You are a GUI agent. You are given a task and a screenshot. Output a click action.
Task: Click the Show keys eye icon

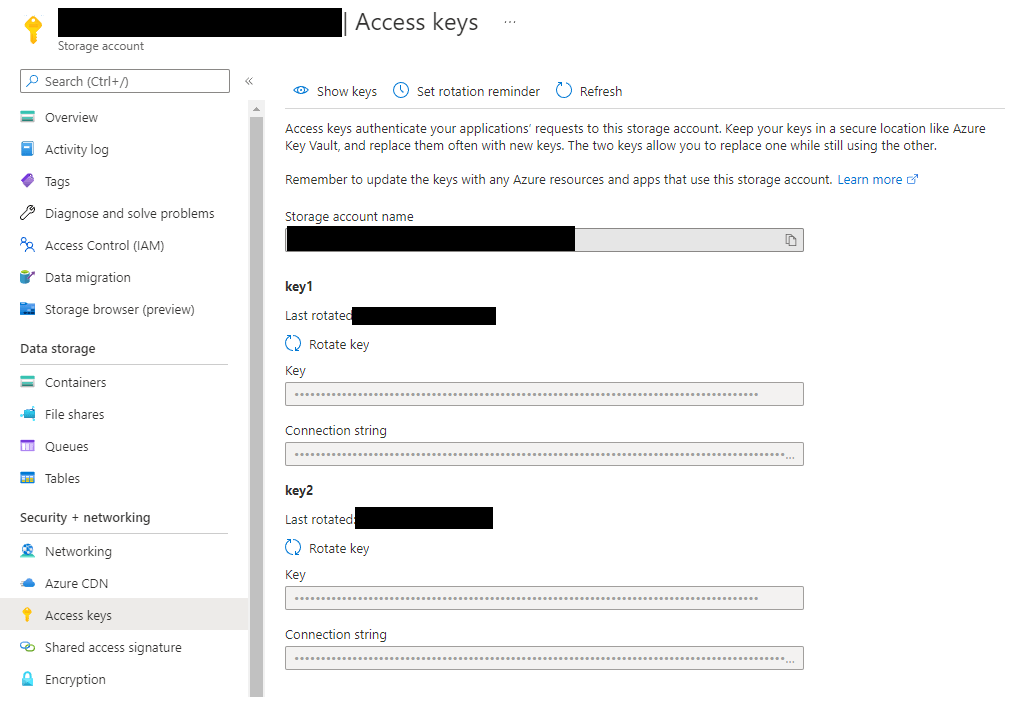pyautogui.click(x=300, y=91)
